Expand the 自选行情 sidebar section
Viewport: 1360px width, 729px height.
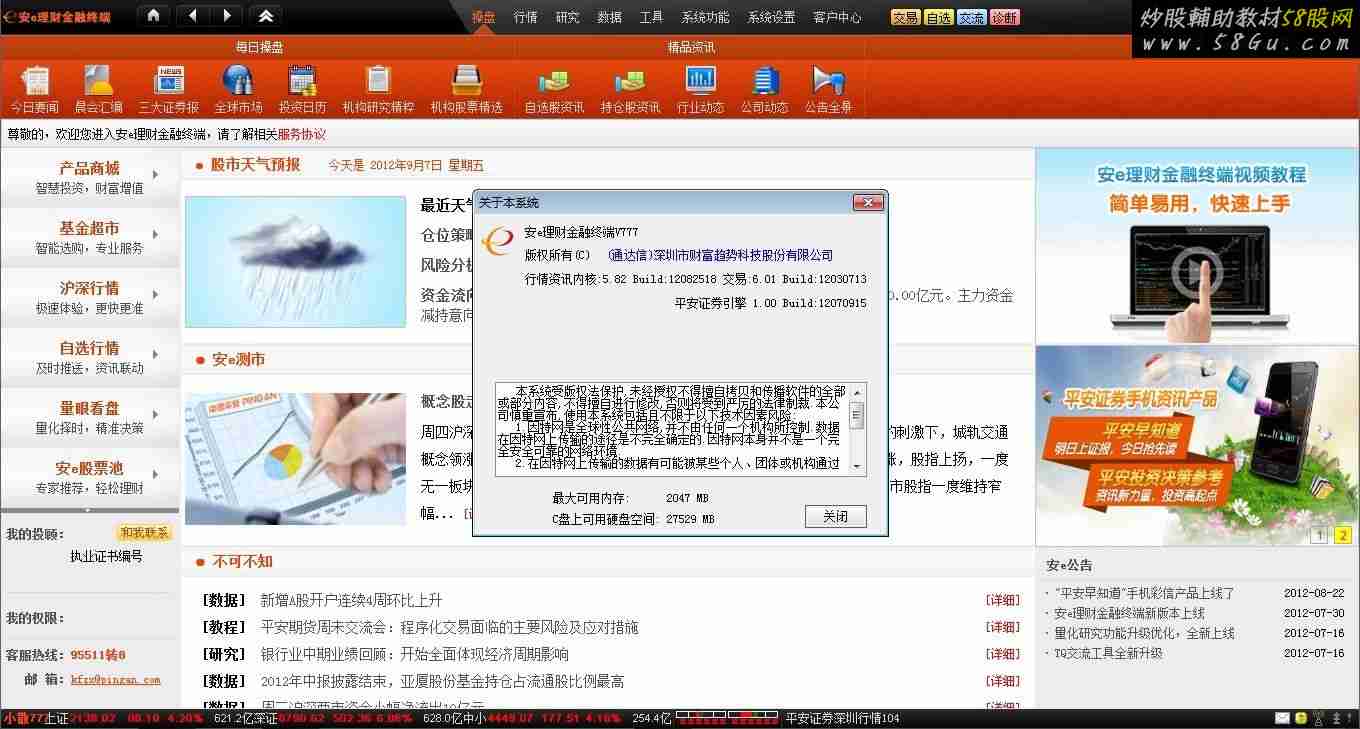pos(90,357)
